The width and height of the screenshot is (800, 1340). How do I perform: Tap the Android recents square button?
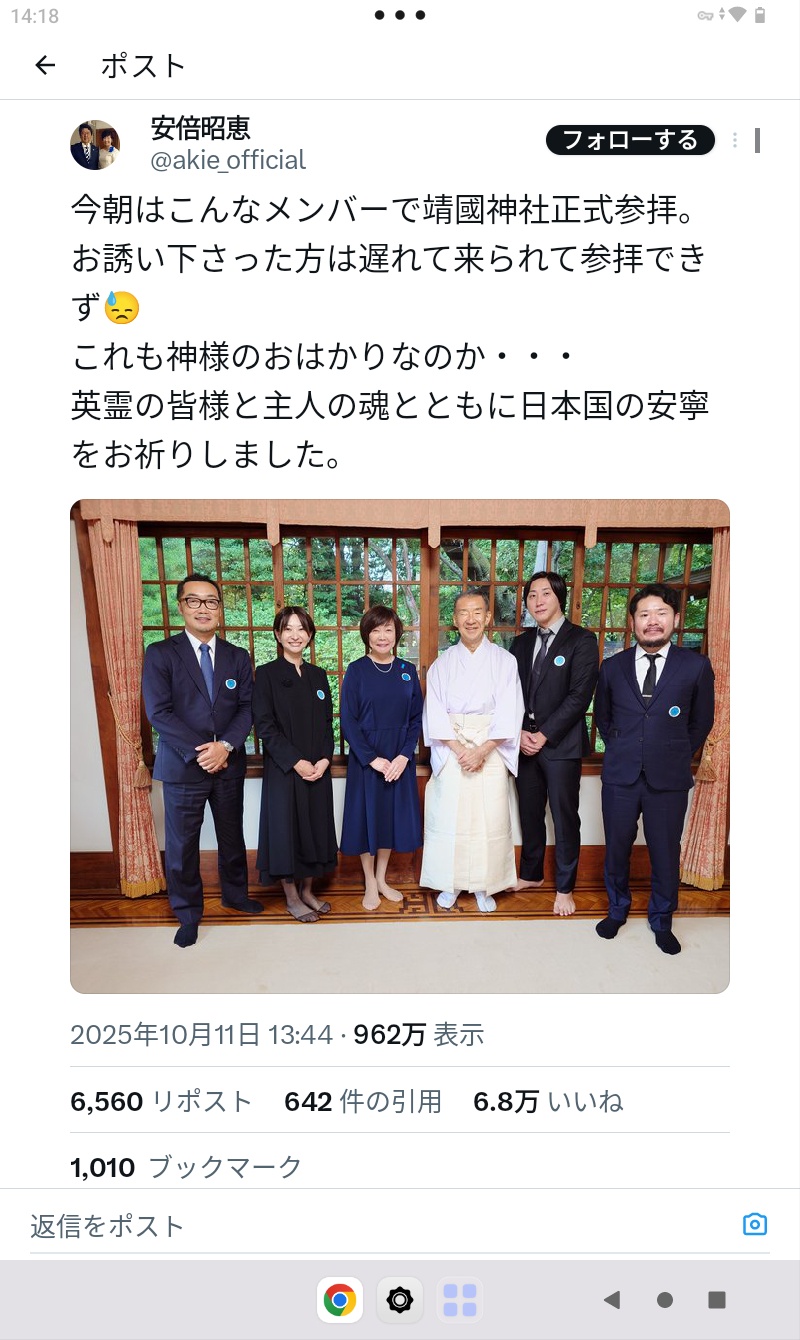pyautogui.click(x=717, y=1300)
